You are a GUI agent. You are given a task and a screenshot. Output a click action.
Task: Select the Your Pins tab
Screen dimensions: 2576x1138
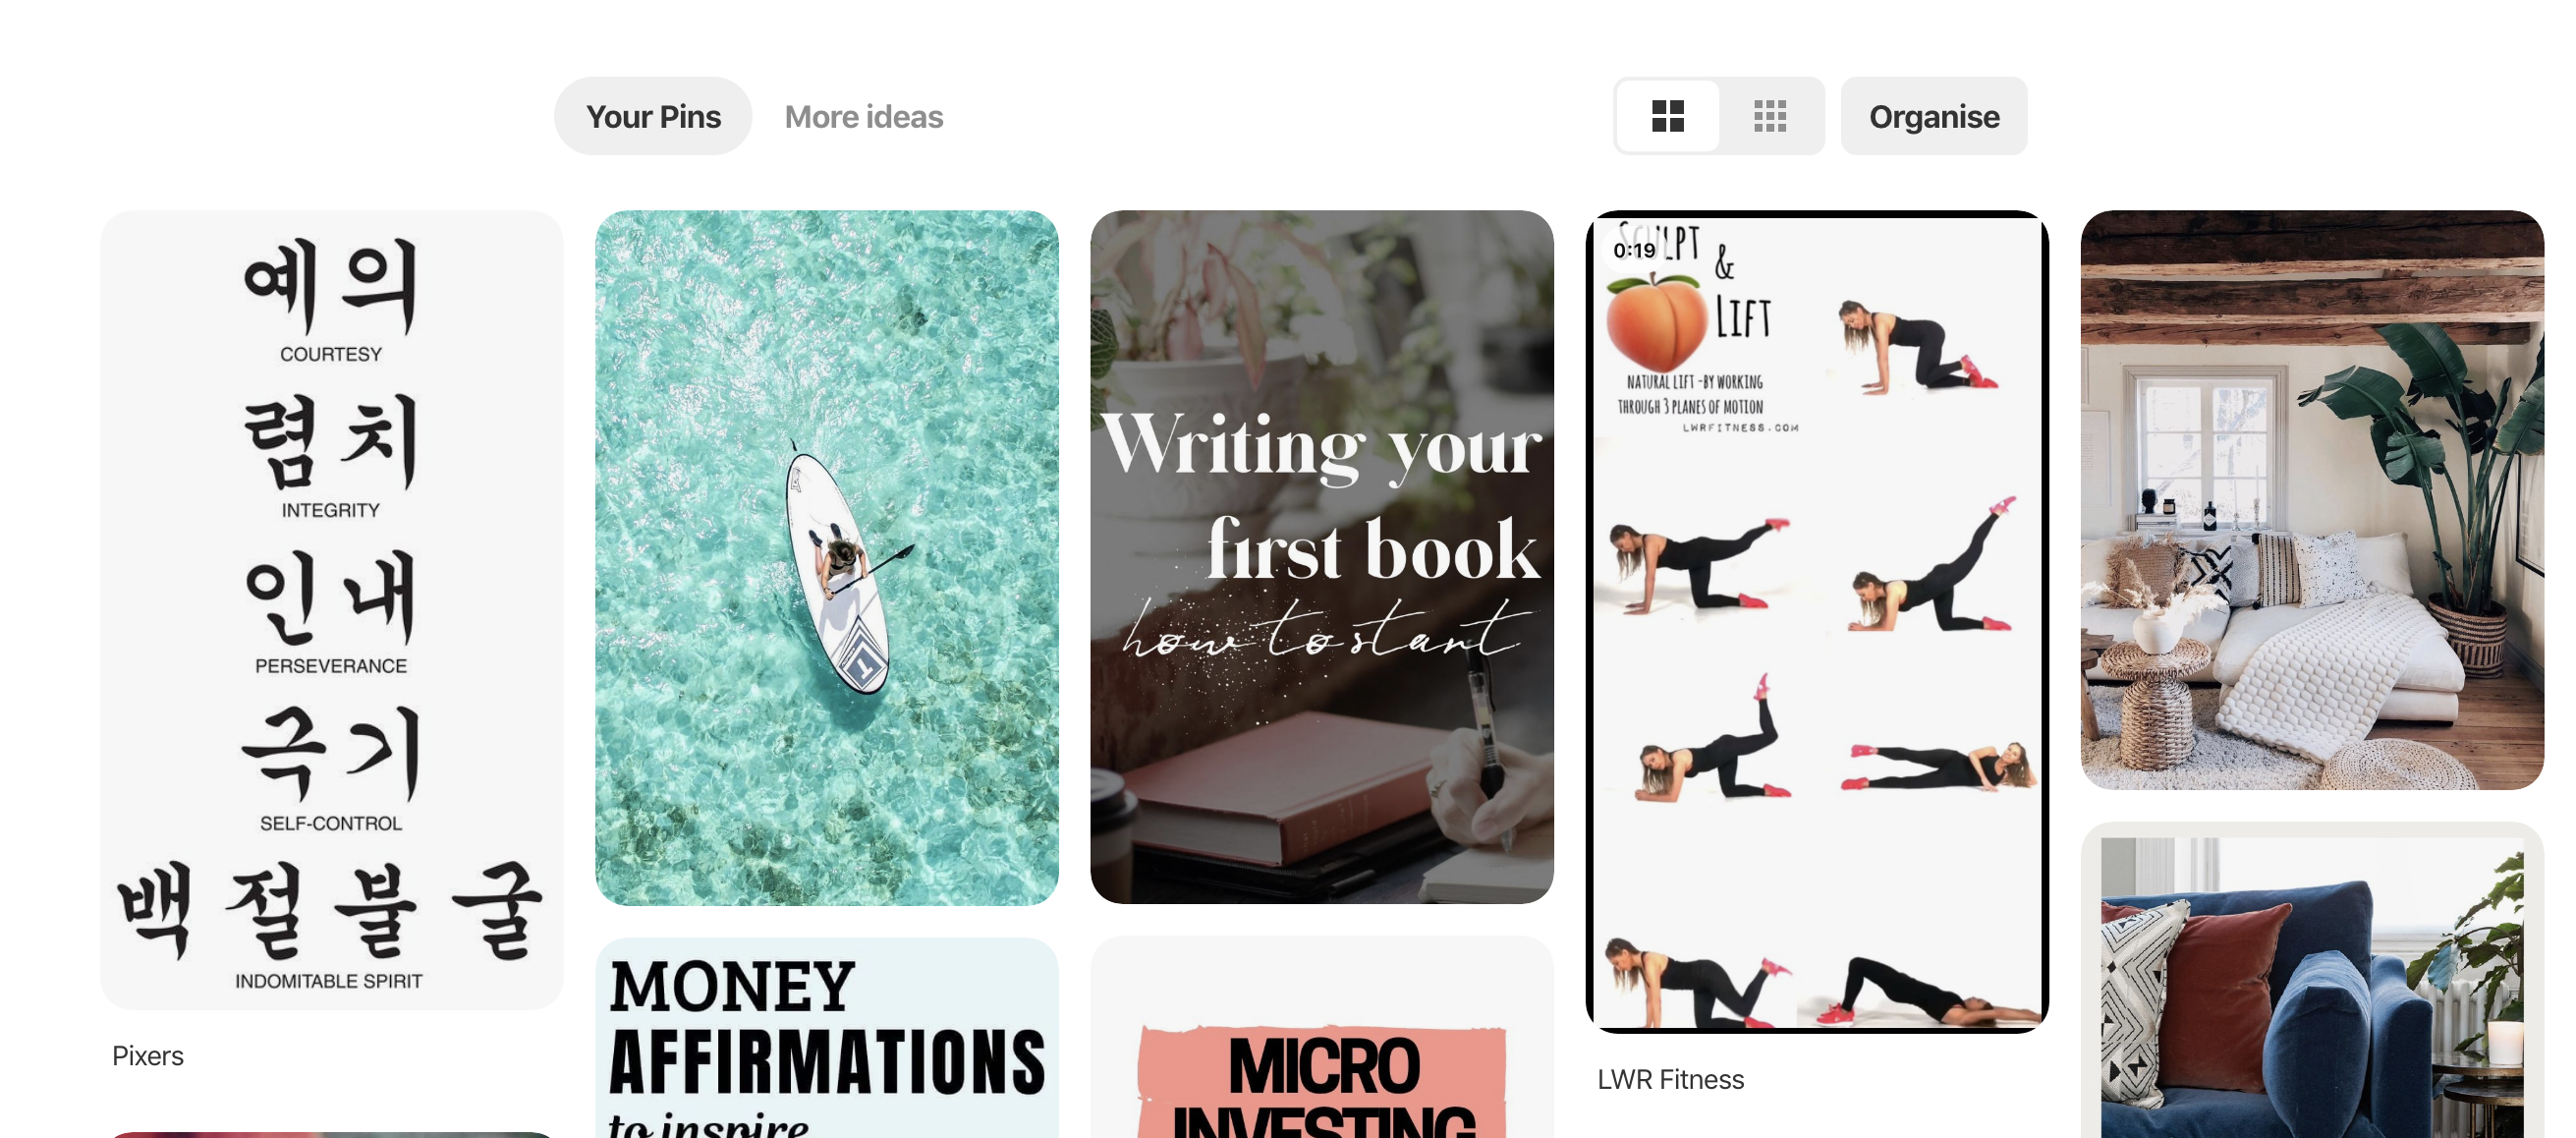(x=653, y=116)
